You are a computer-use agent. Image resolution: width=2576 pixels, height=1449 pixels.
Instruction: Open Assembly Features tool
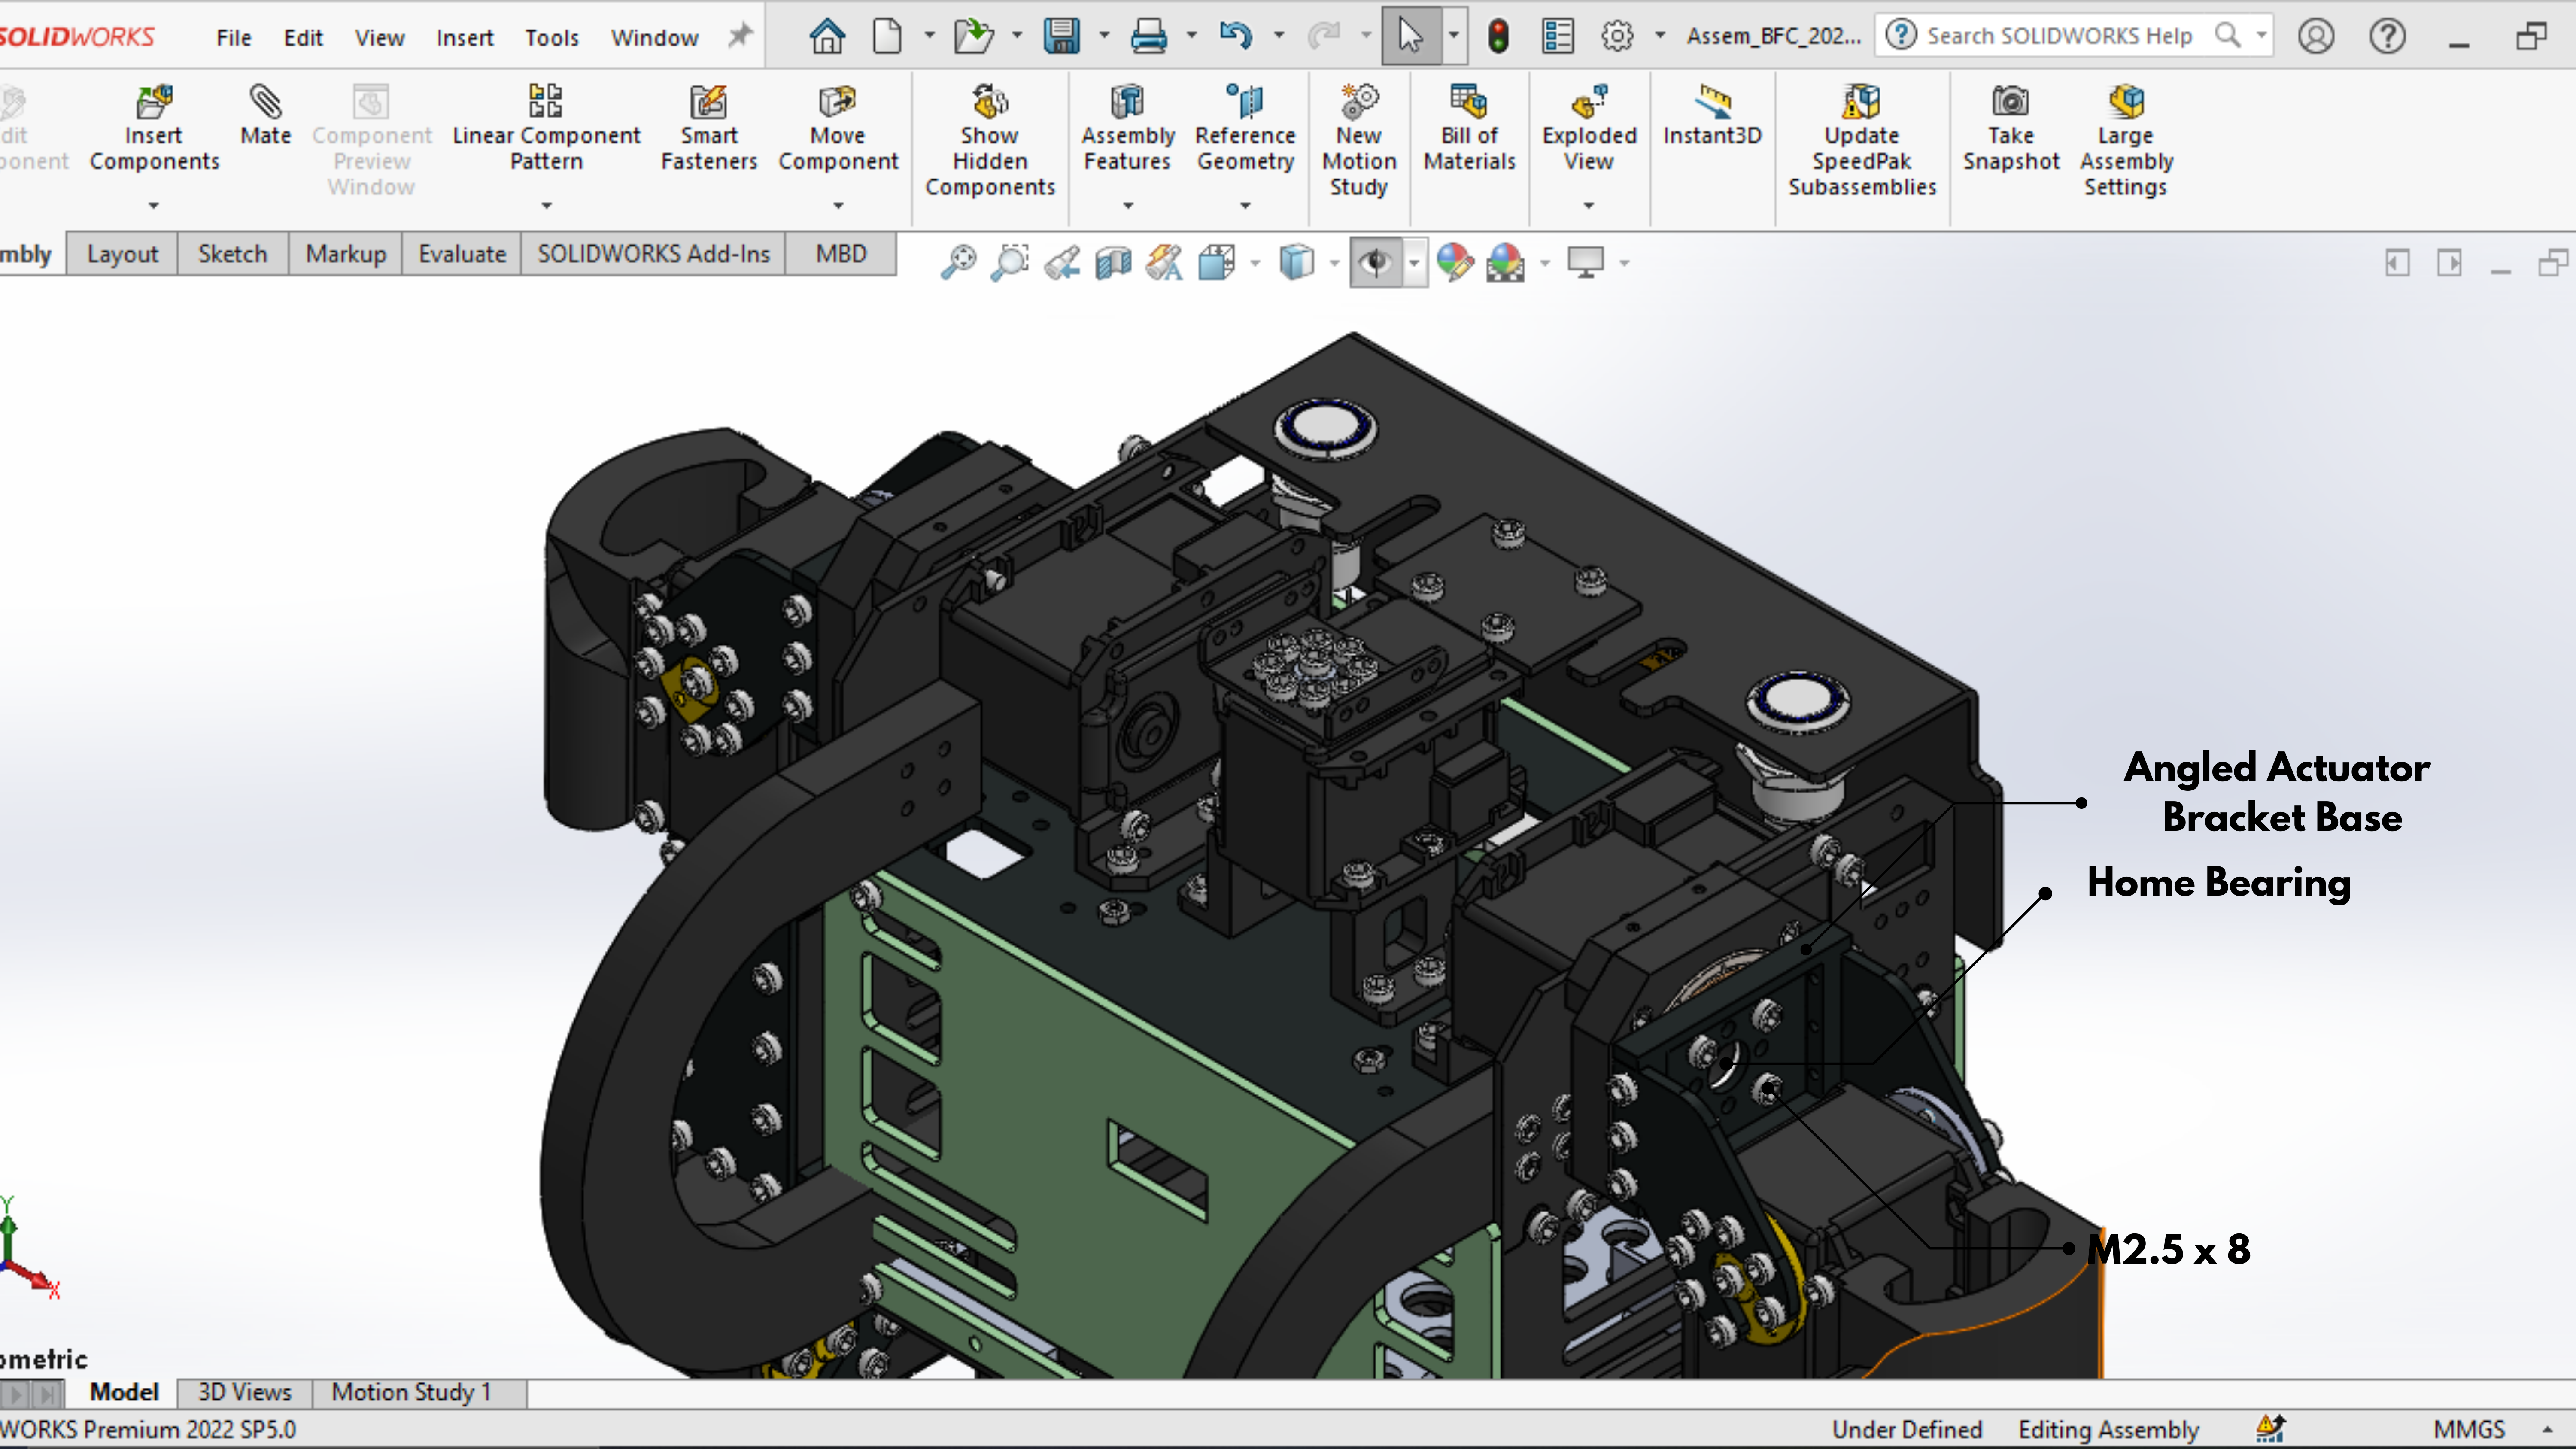pyautogui.click(x=1127, y=128)
